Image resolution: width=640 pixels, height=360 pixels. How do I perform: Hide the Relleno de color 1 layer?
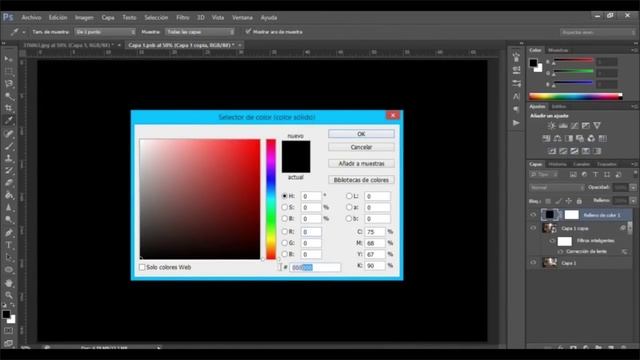(533, 215)
